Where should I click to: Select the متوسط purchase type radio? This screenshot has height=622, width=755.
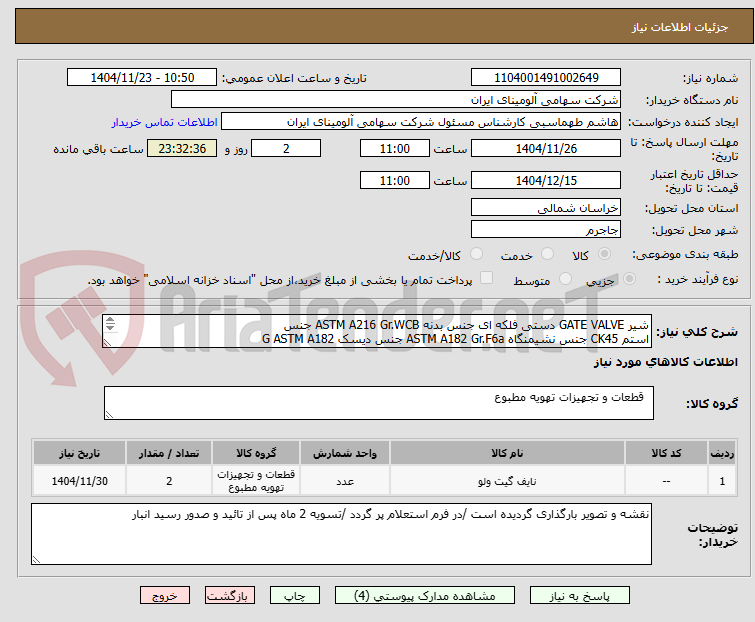click(x=565, y=279)
